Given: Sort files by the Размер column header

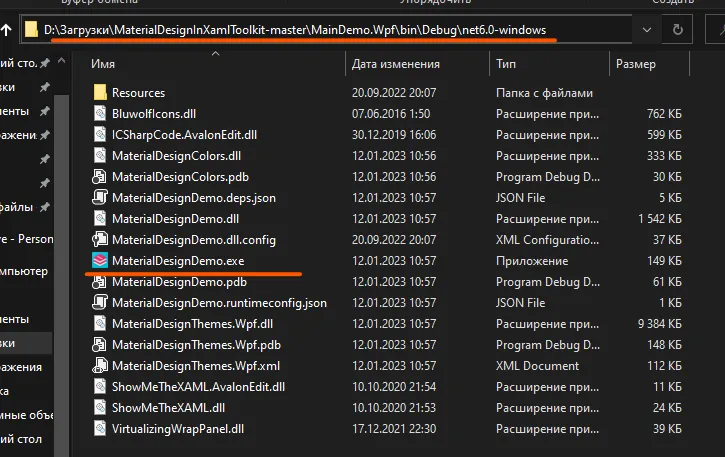Looking at the screenshot, I should coord(636,64).
